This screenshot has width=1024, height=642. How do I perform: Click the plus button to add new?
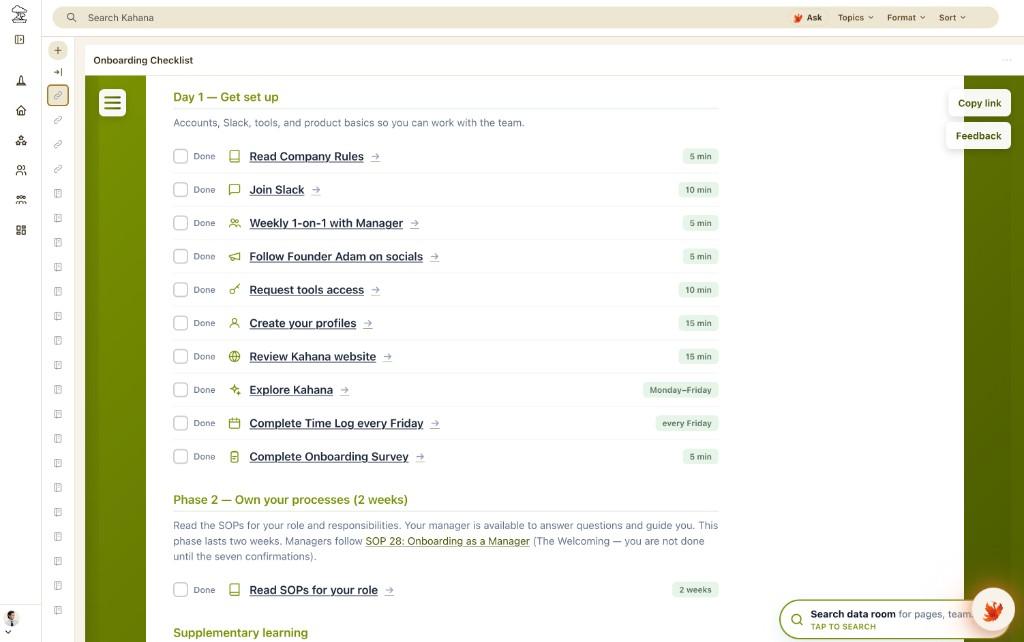[x=57, y=50]
